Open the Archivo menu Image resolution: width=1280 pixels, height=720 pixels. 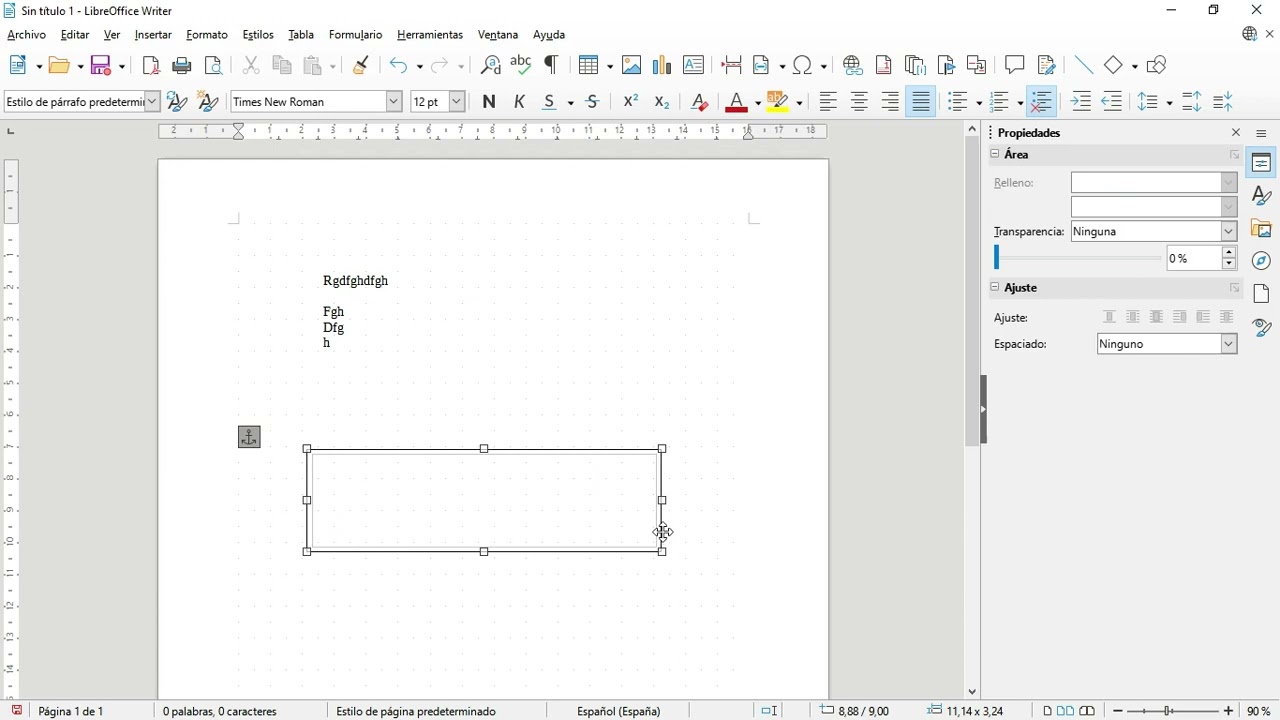[26, 35]
